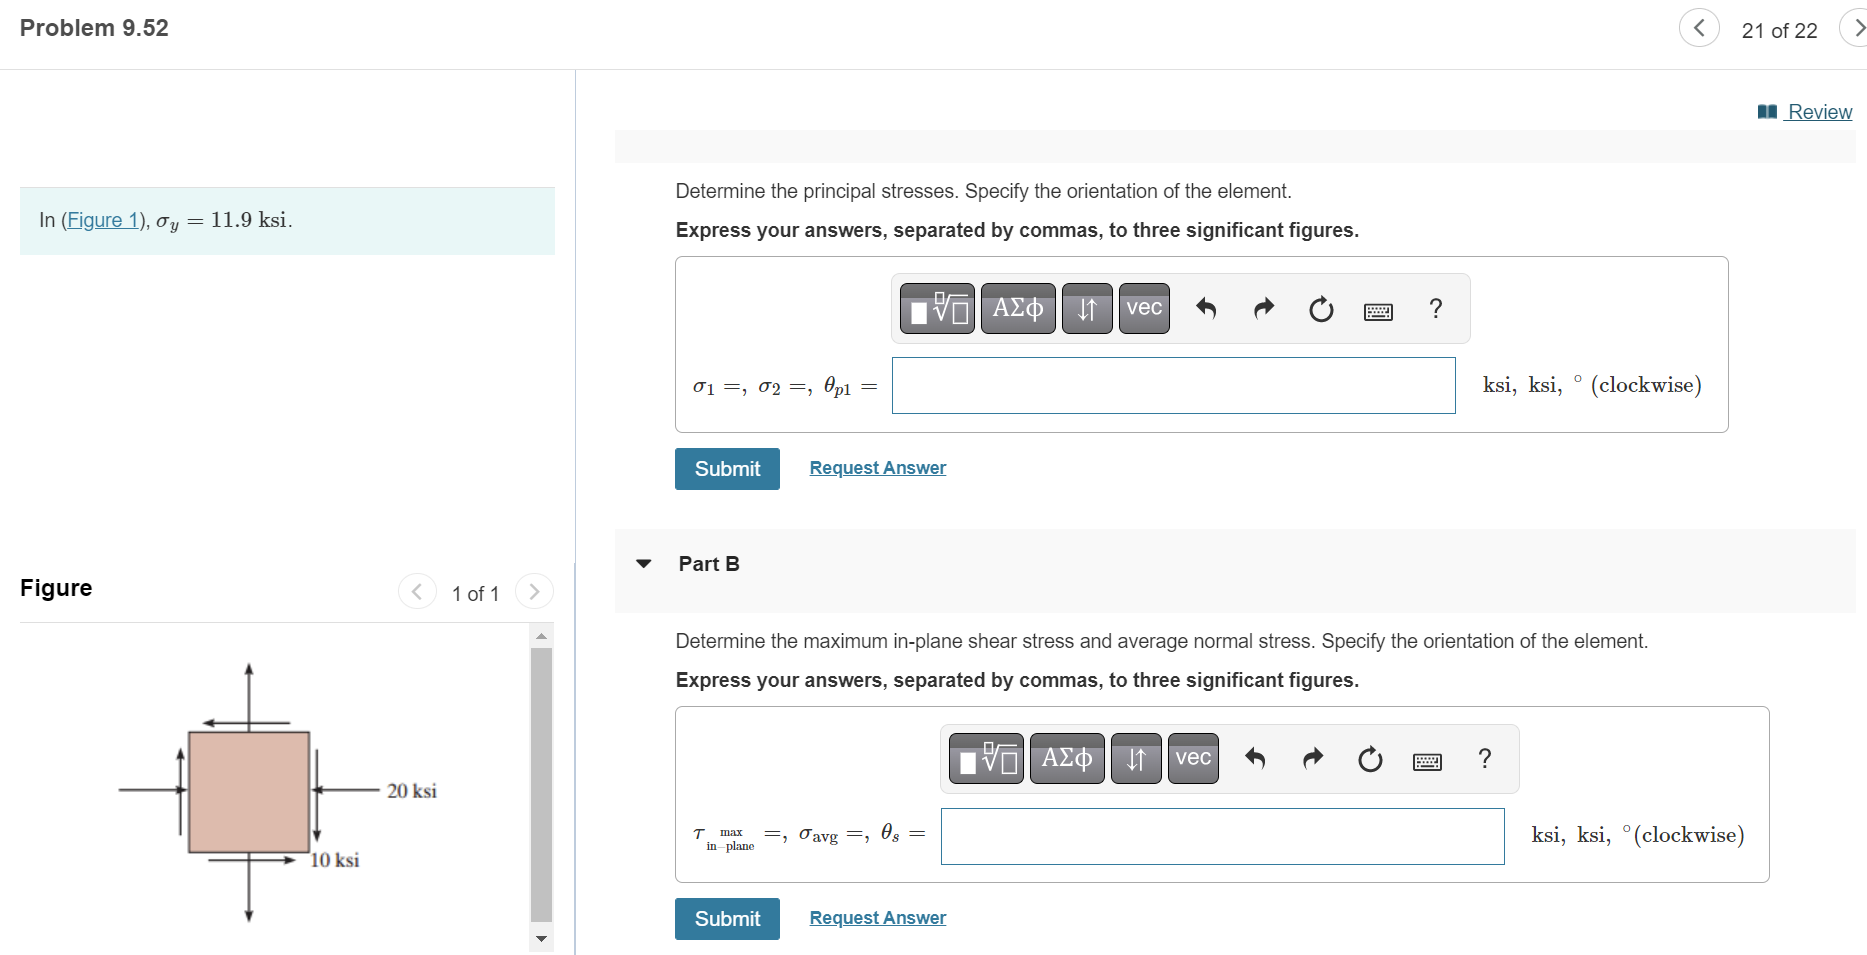The height and width of the screenshot is (955, 1867).
Task: Click the reset answer icon in Part A toolbar
Action: click(1320, 308)
